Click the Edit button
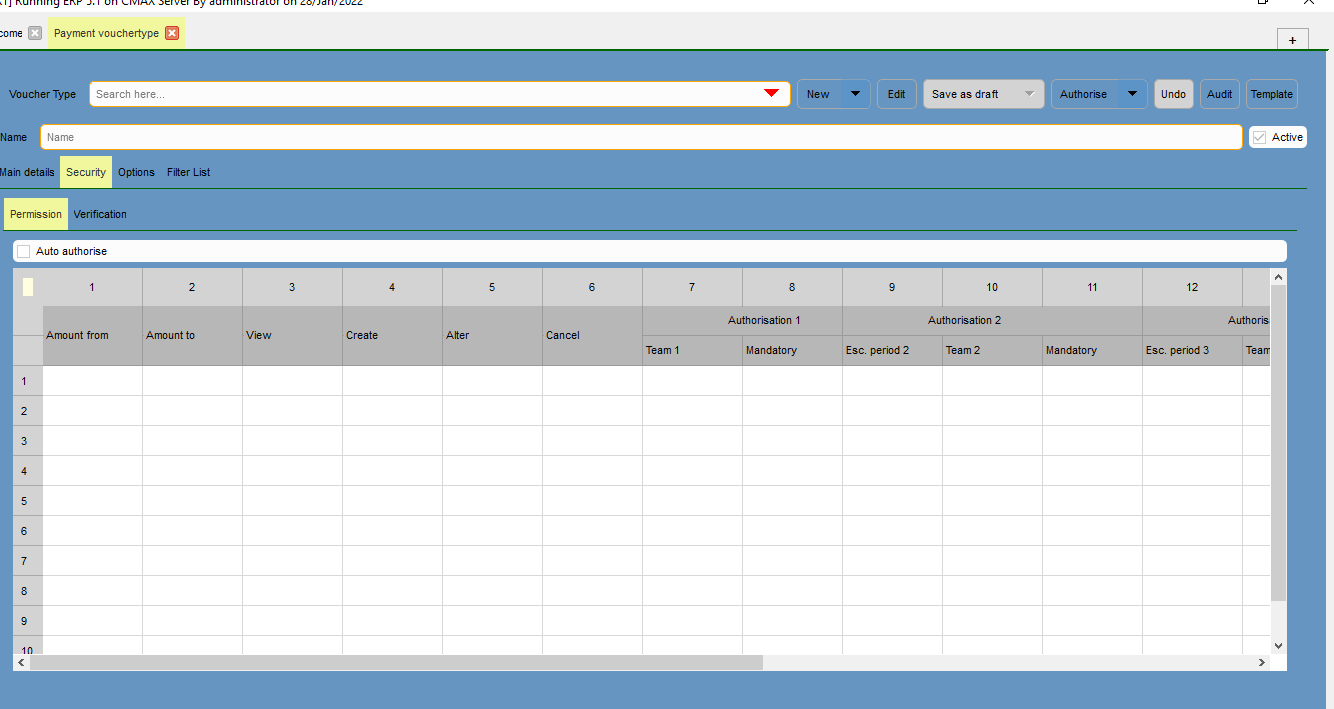 (x=897, y=94)
